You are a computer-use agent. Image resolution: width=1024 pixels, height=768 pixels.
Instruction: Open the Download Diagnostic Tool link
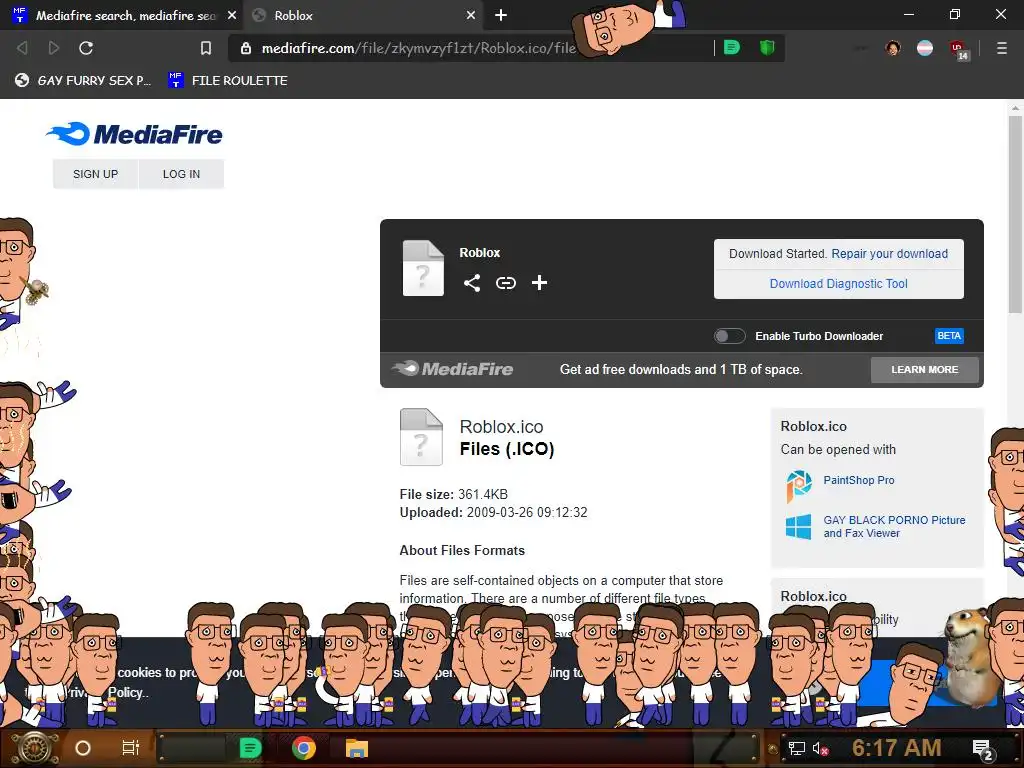(x=839, y=283)
